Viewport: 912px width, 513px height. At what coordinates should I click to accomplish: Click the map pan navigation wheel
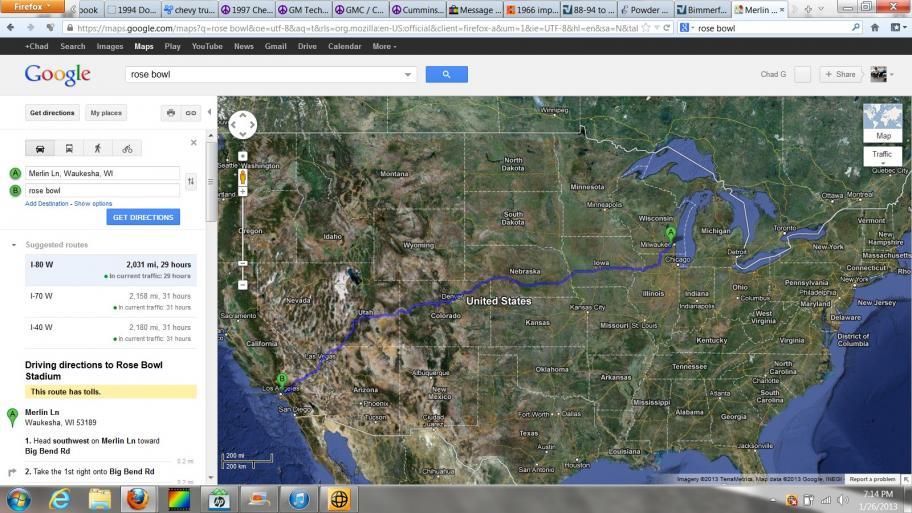click(243, 124)
